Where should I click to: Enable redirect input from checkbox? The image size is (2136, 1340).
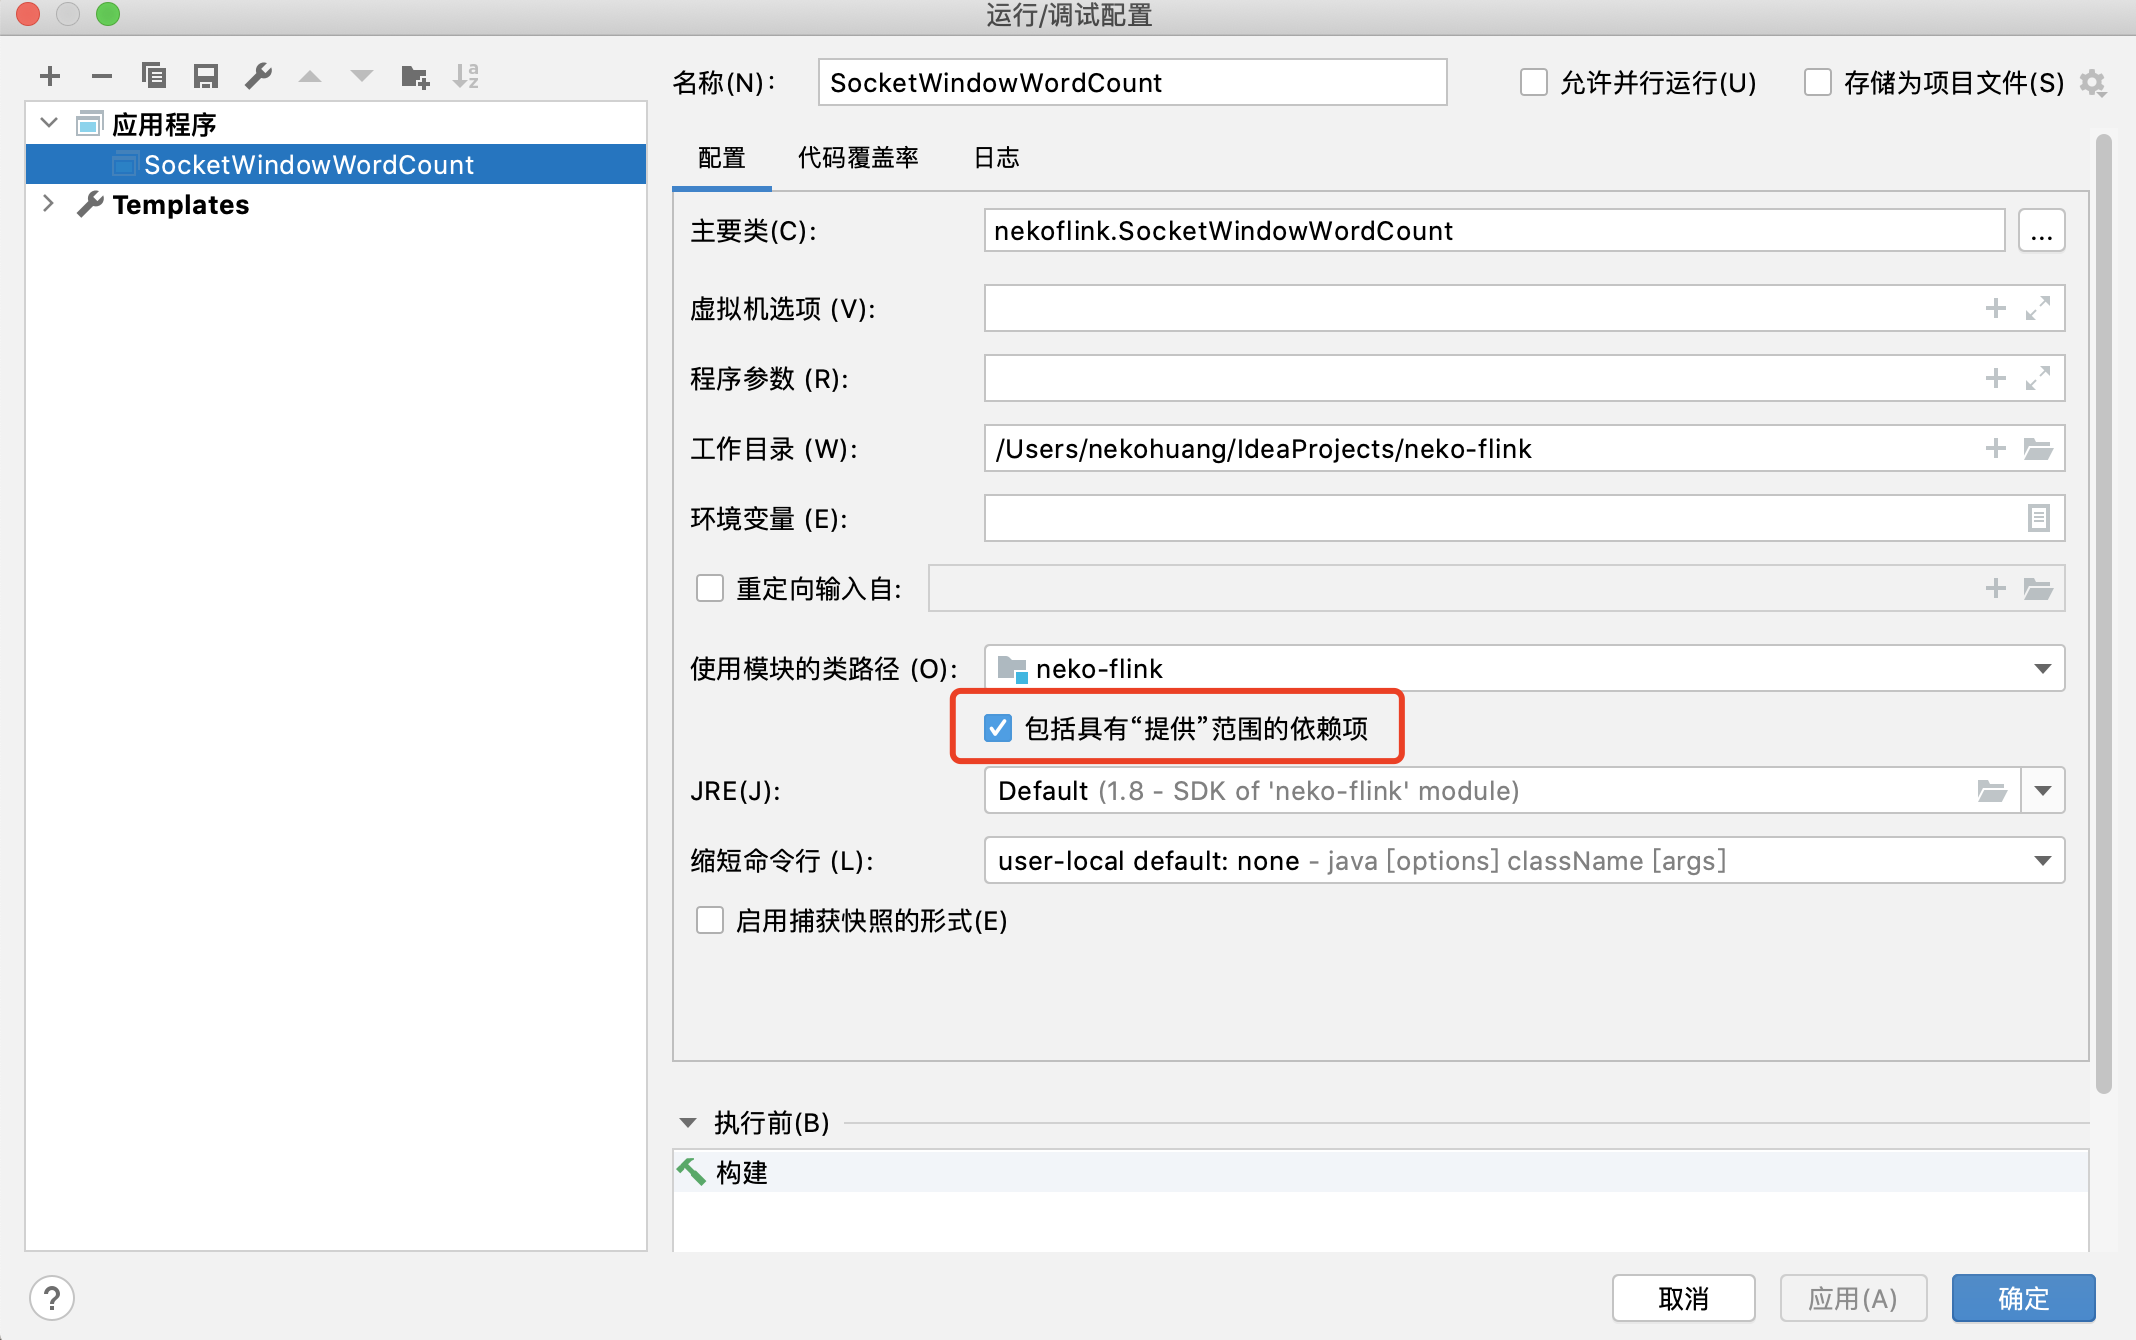click(x=710, y=588)
